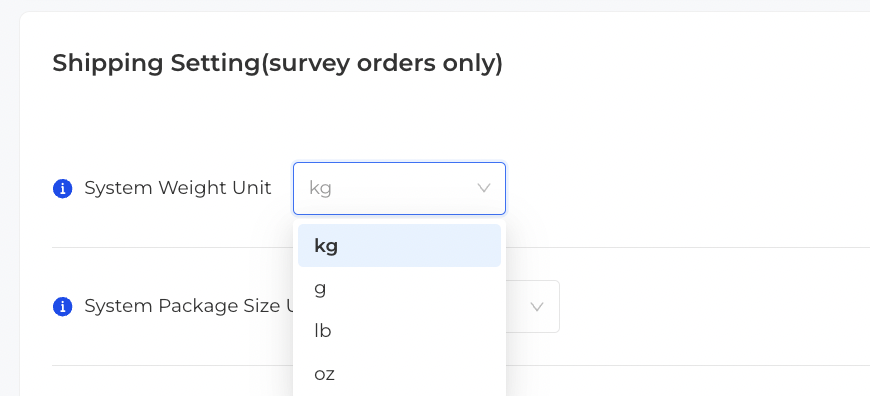Expand the package size unit chevron
The height and width of the screenshot is (396, 870).
click(537, 307)
